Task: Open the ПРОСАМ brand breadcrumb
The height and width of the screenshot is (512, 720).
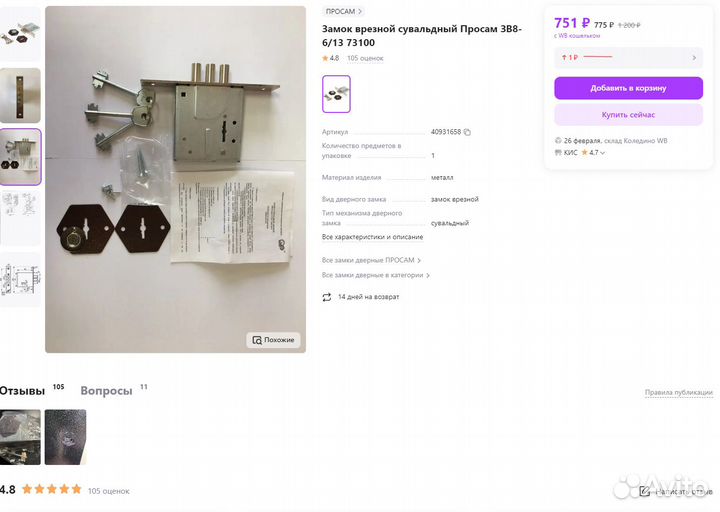Action: 343,11
